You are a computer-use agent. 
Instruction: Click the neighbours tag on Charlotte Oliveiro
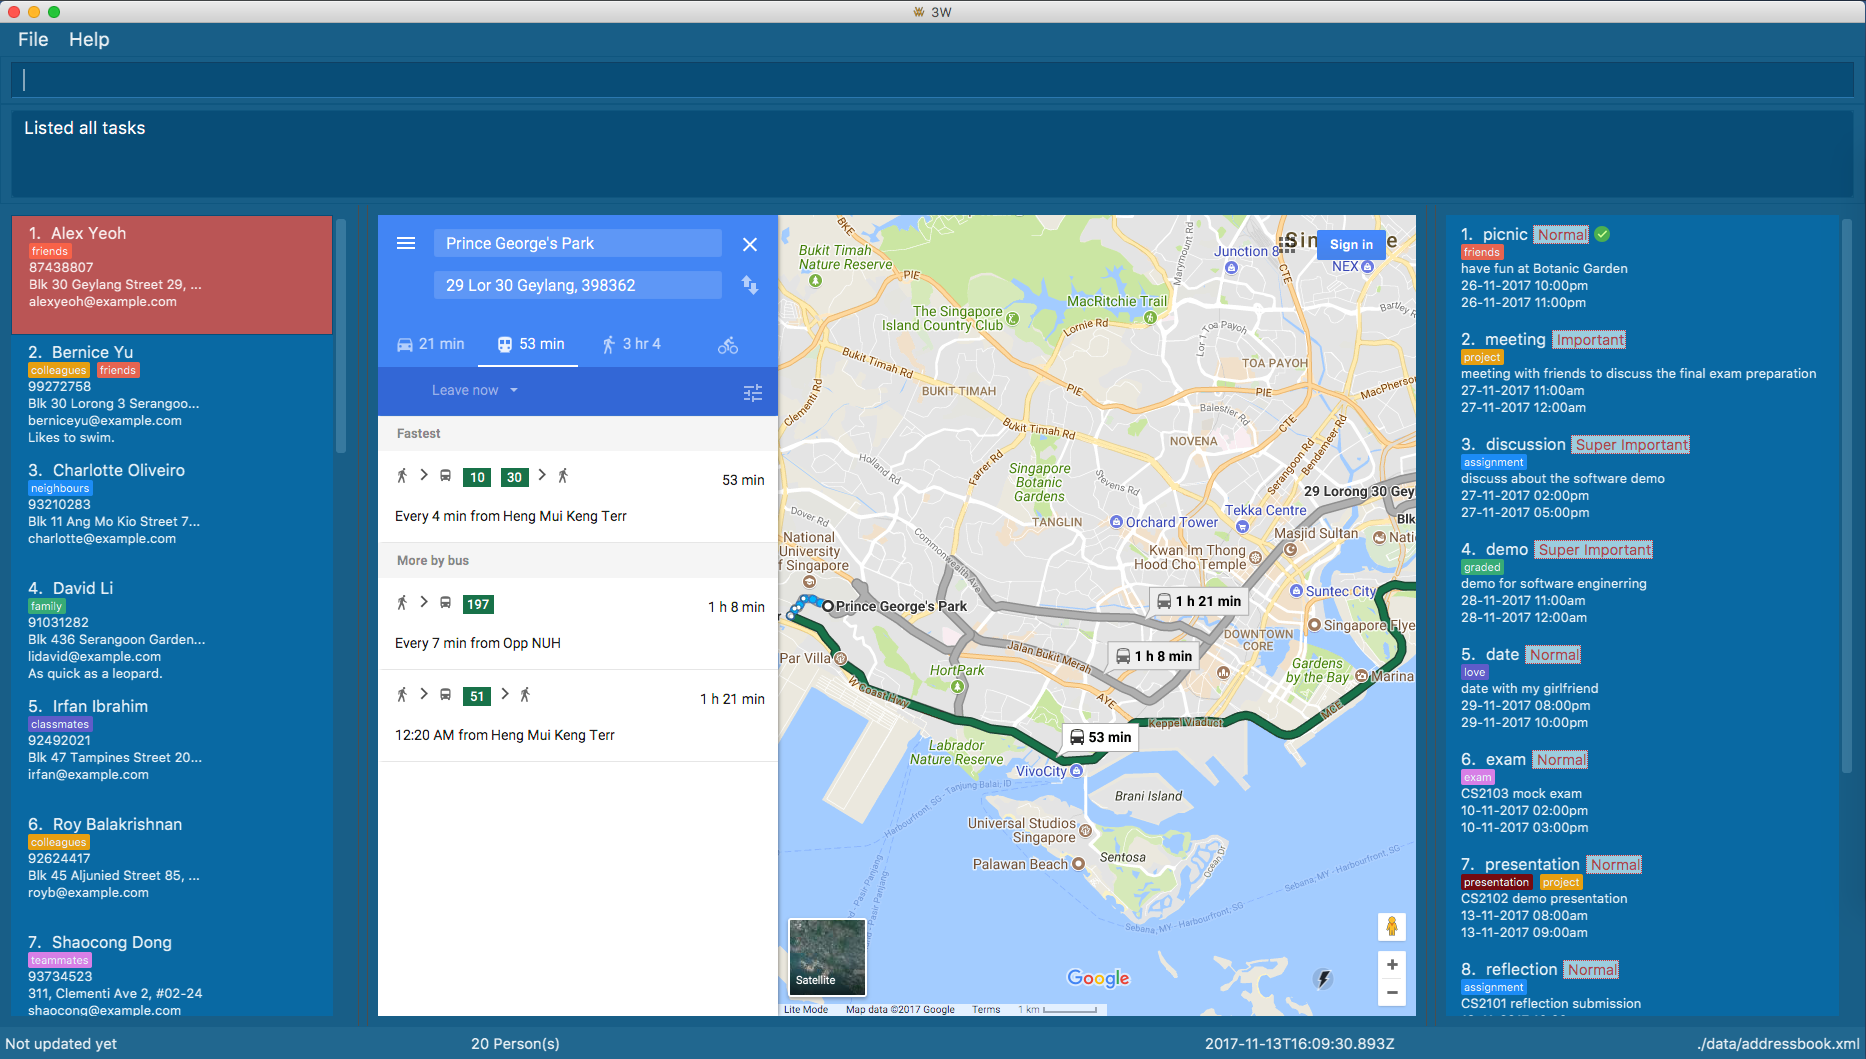[60, 488]
